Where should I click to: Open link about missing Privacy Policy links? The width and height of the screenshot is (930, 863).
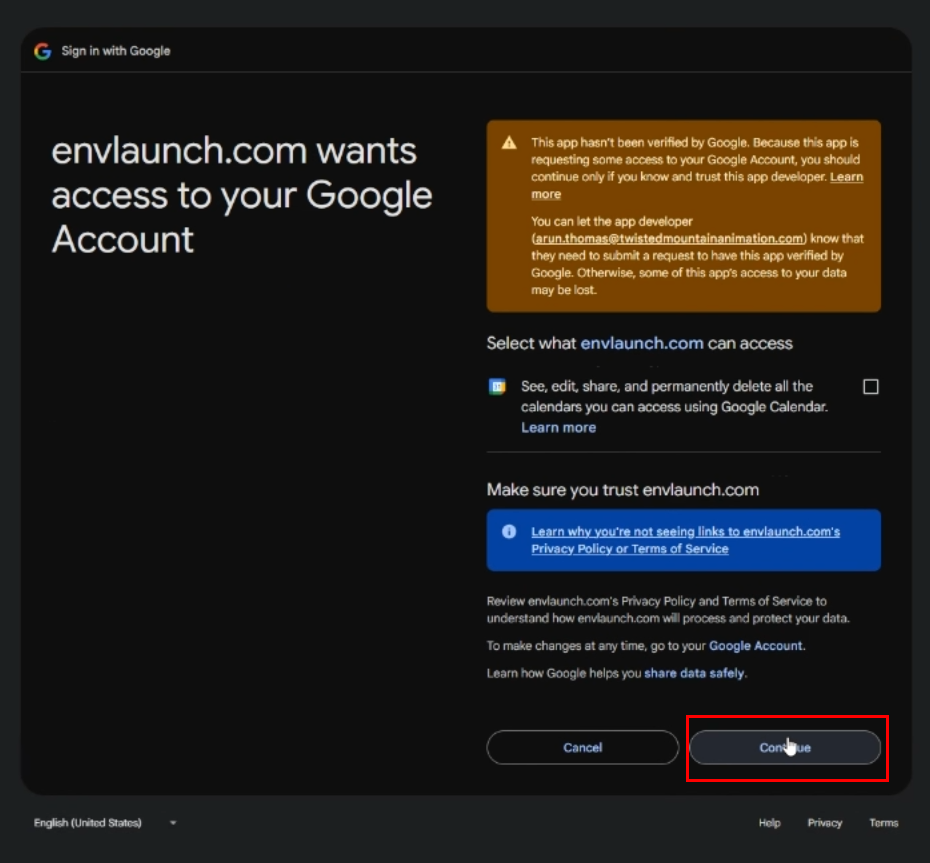(685, 540)
